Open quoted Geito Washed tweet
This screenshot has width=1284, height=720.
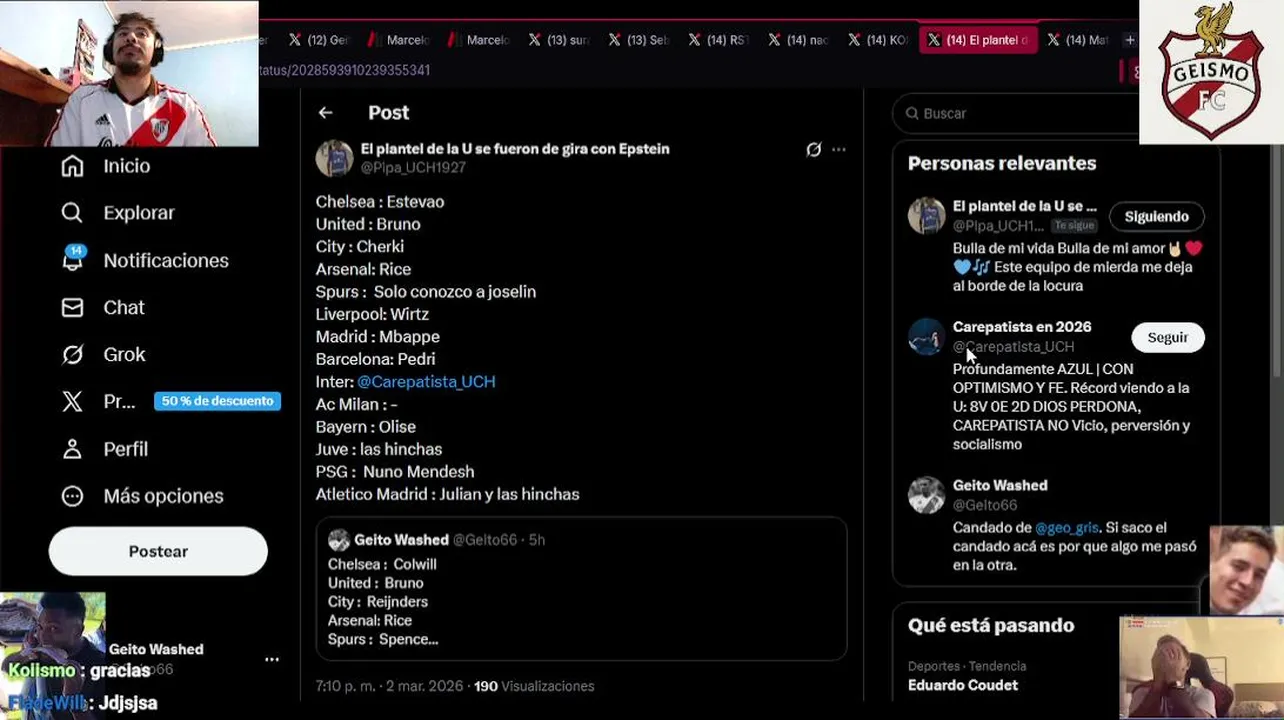(x=581, y=589)
